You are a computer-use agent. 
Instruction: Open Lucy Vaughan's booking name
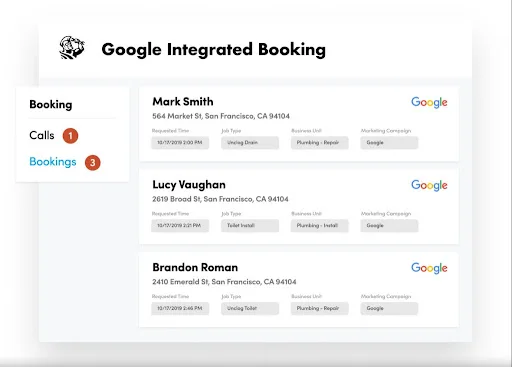coord(189,185)
